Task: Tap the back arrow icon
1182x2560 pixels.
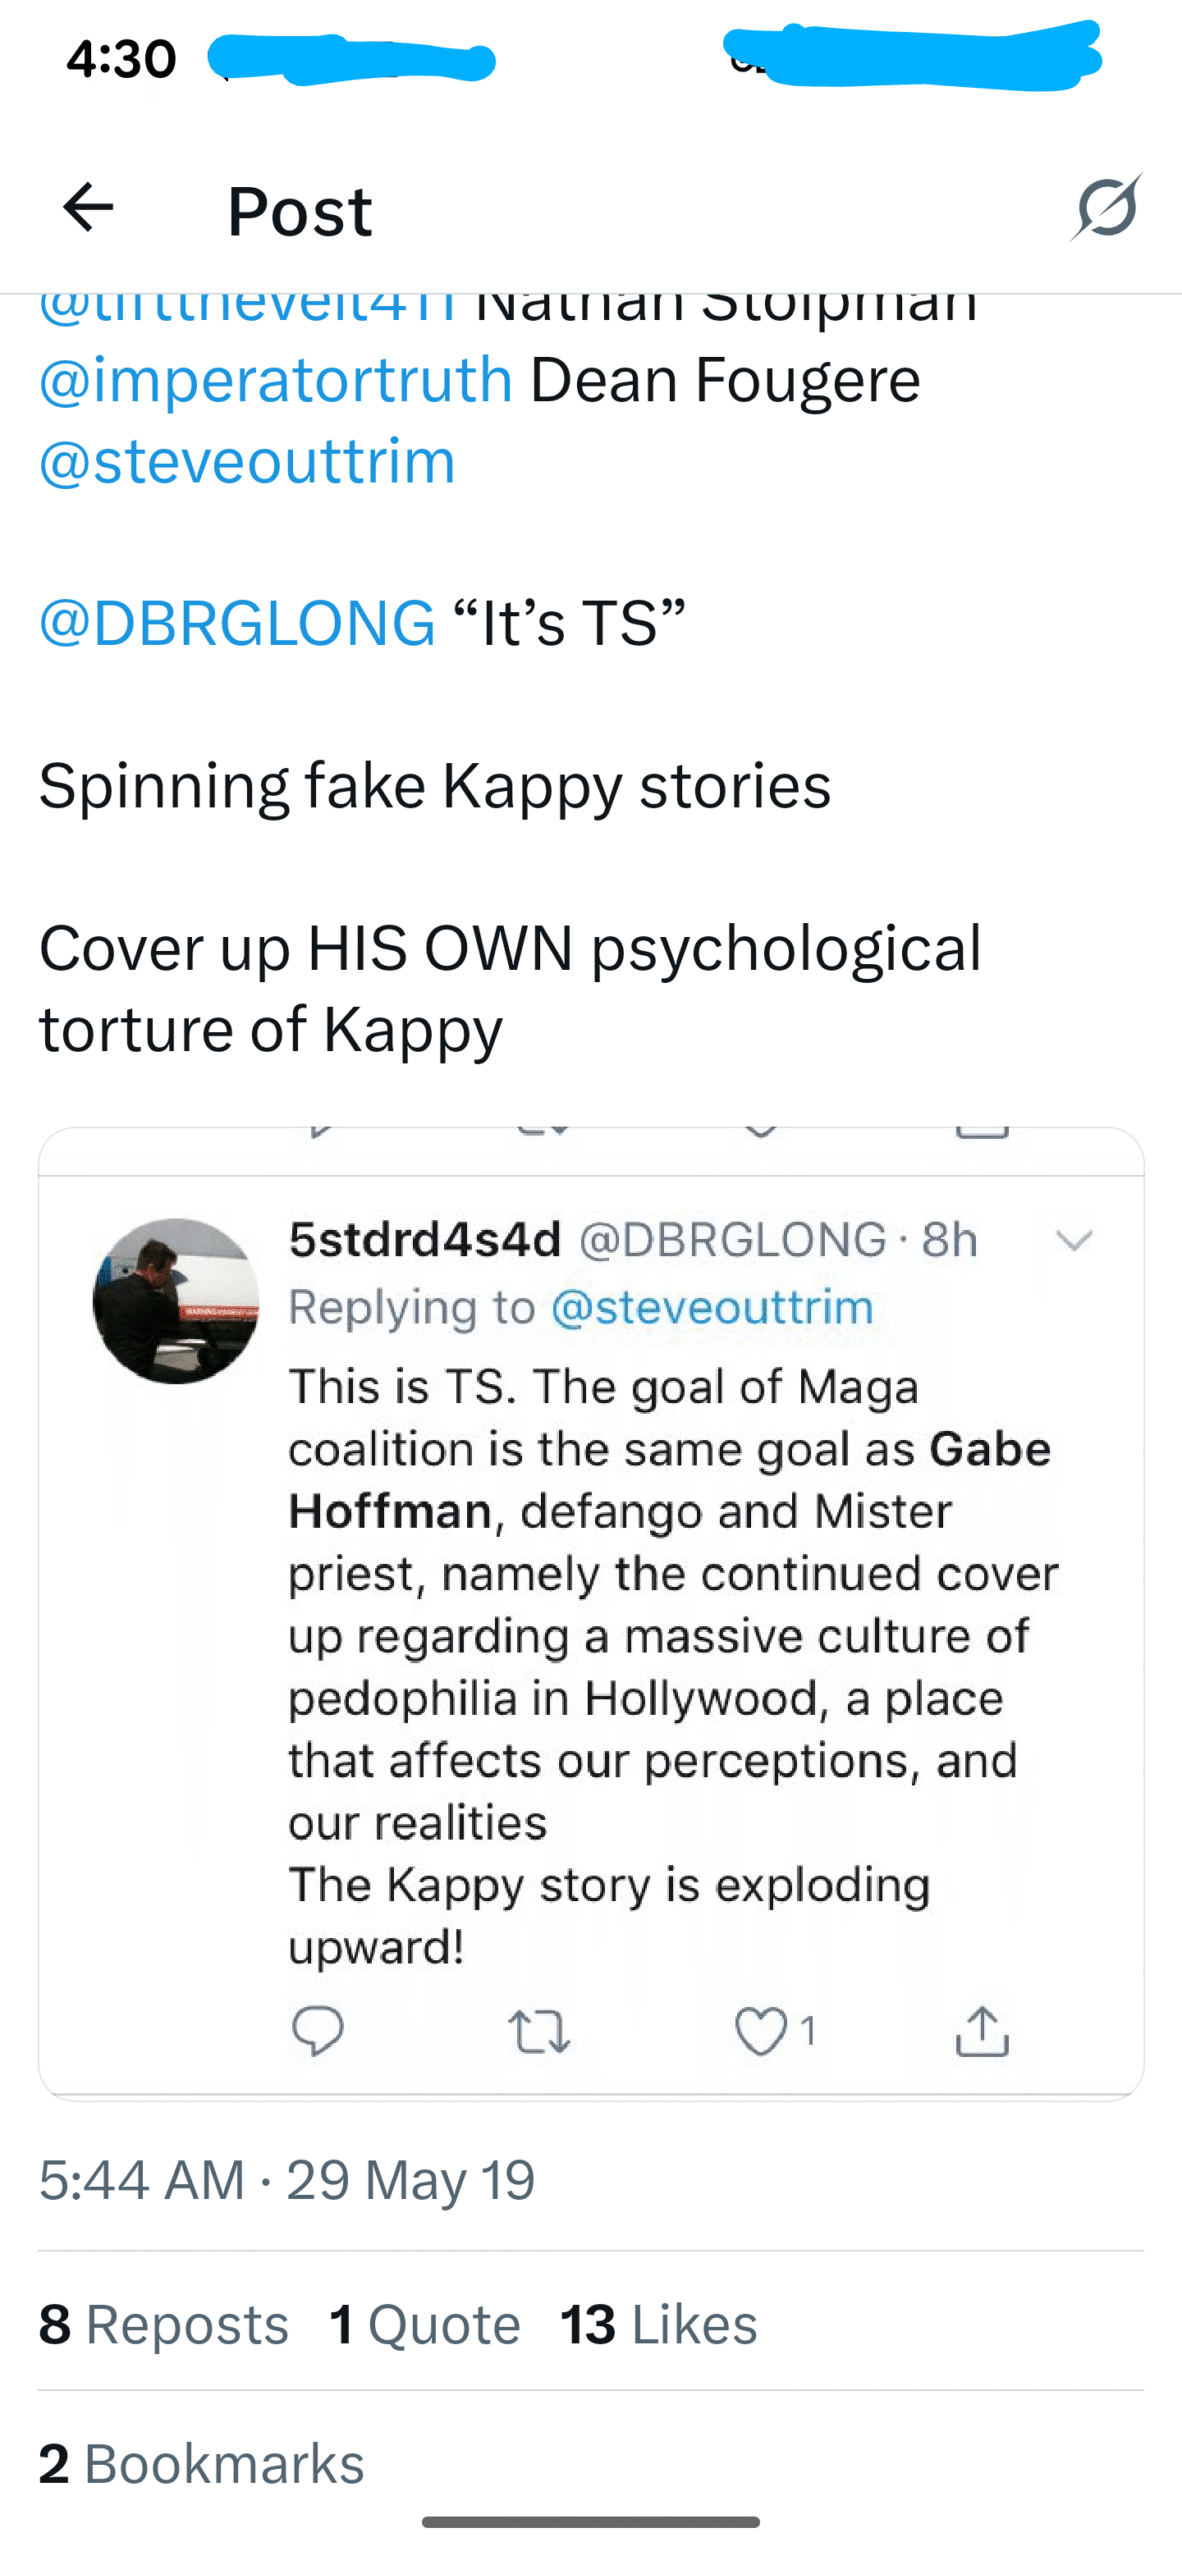Action: pyautogui.click(x=88, y=208)
